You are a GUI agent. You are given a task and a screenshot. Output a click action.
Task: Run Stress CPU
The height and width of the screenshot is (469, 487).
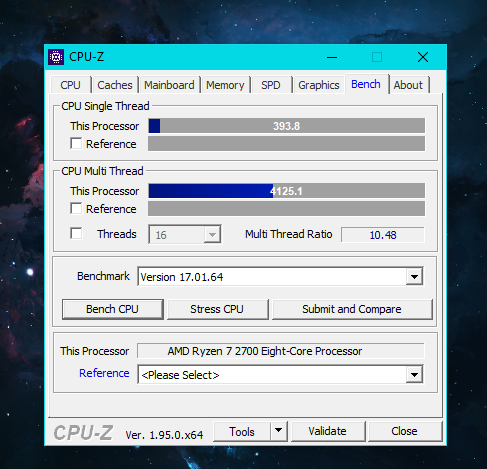click(217, 309)
